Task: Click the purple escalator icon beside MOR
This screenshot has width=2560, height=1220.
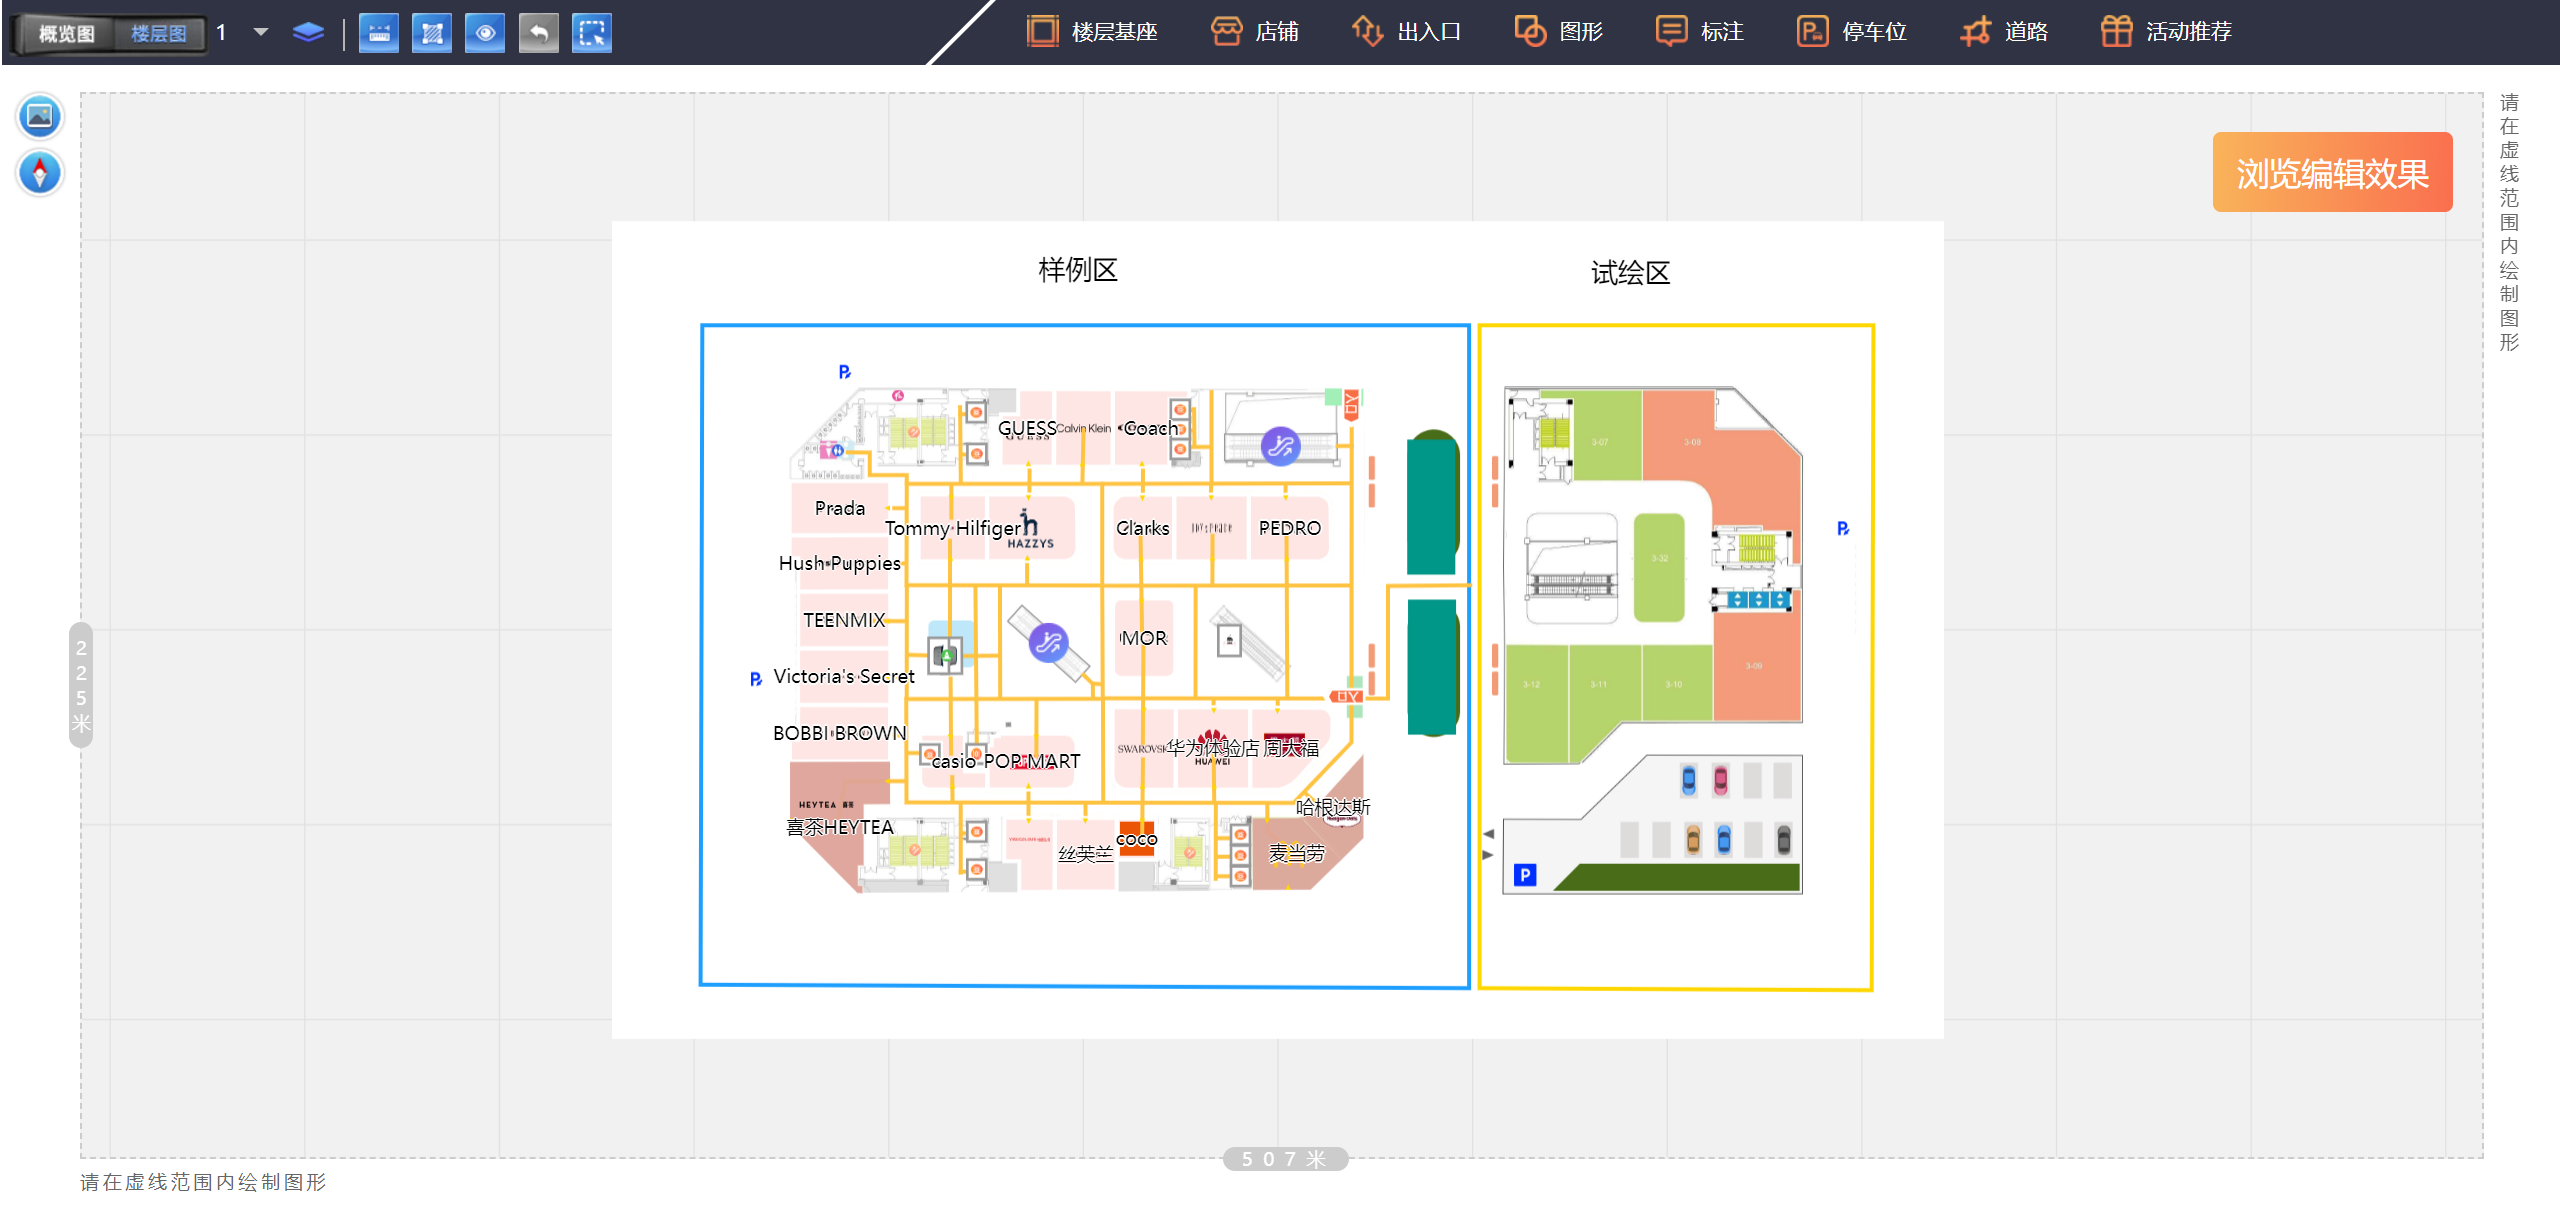Action: 1048,642
